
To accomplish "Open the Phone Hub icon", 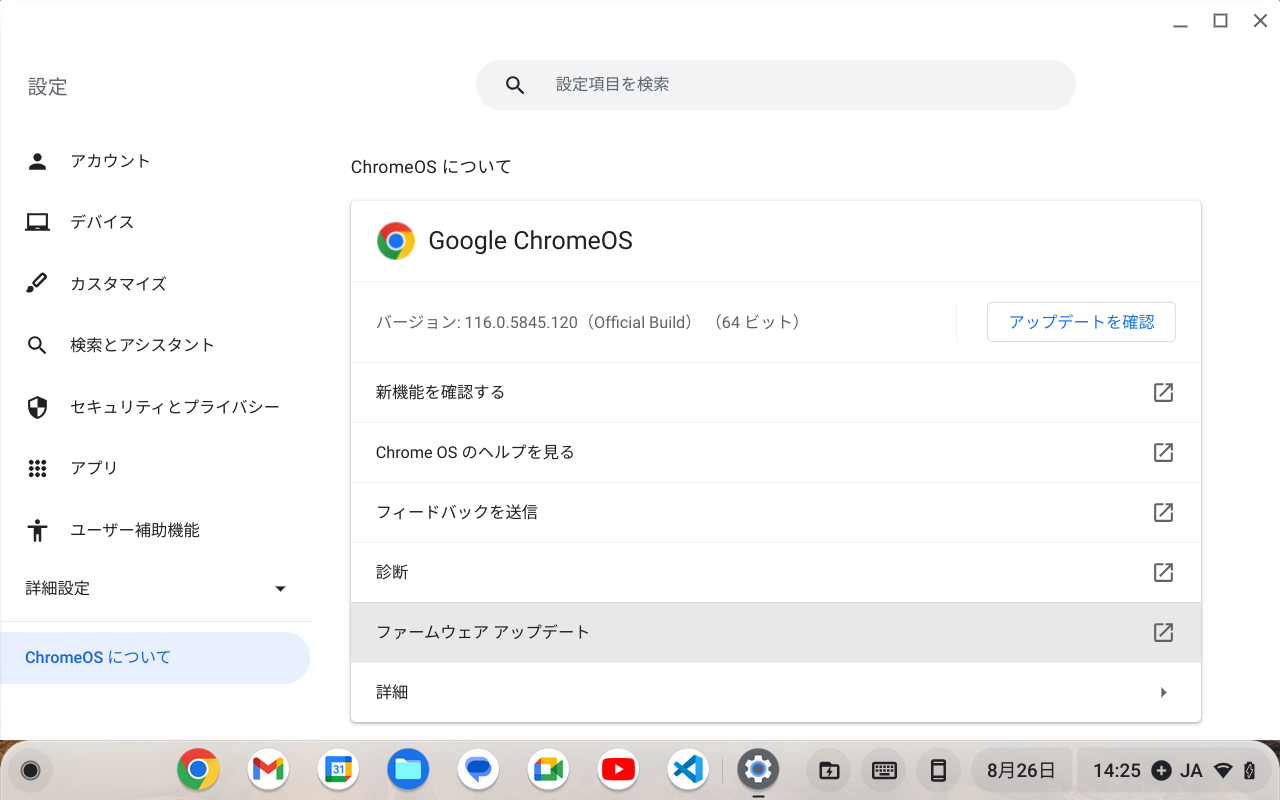I will [938, 770].
